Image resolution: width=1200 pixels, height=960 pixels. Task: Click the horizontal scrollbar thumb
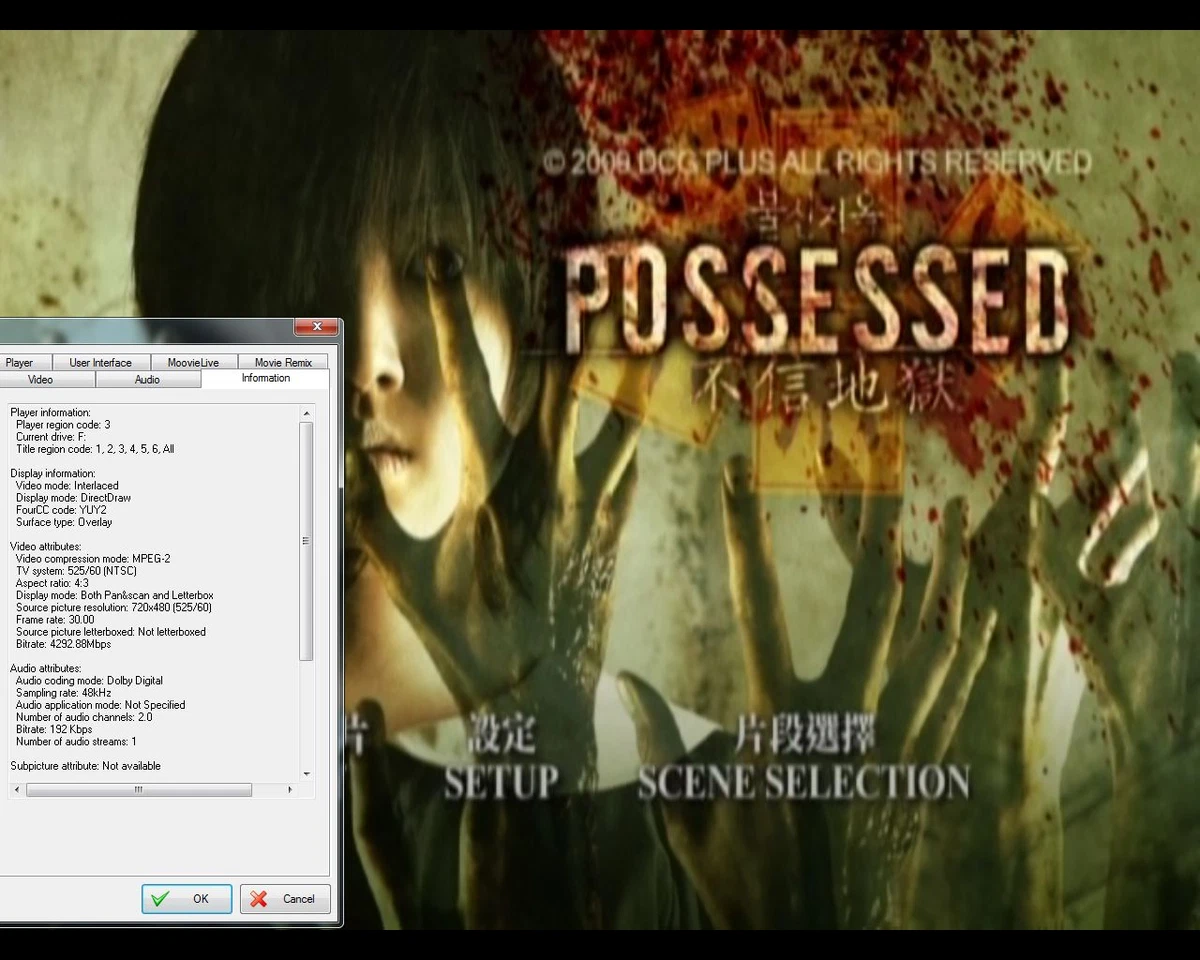click(x=139, y=790)
